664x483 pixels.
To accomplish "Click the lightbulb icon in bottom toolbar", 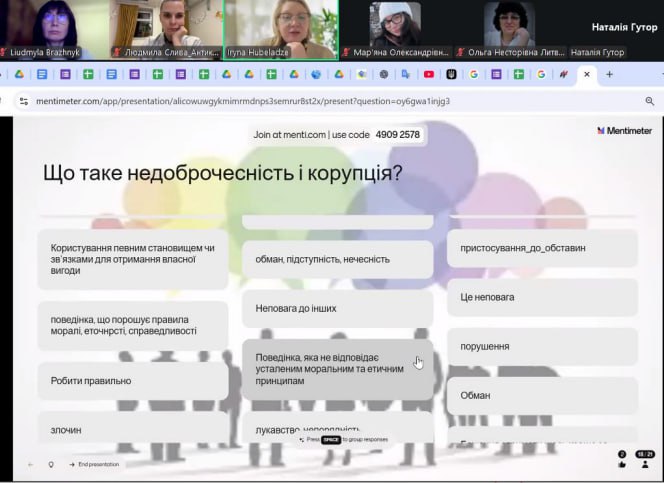I will [x=51, y=465].
